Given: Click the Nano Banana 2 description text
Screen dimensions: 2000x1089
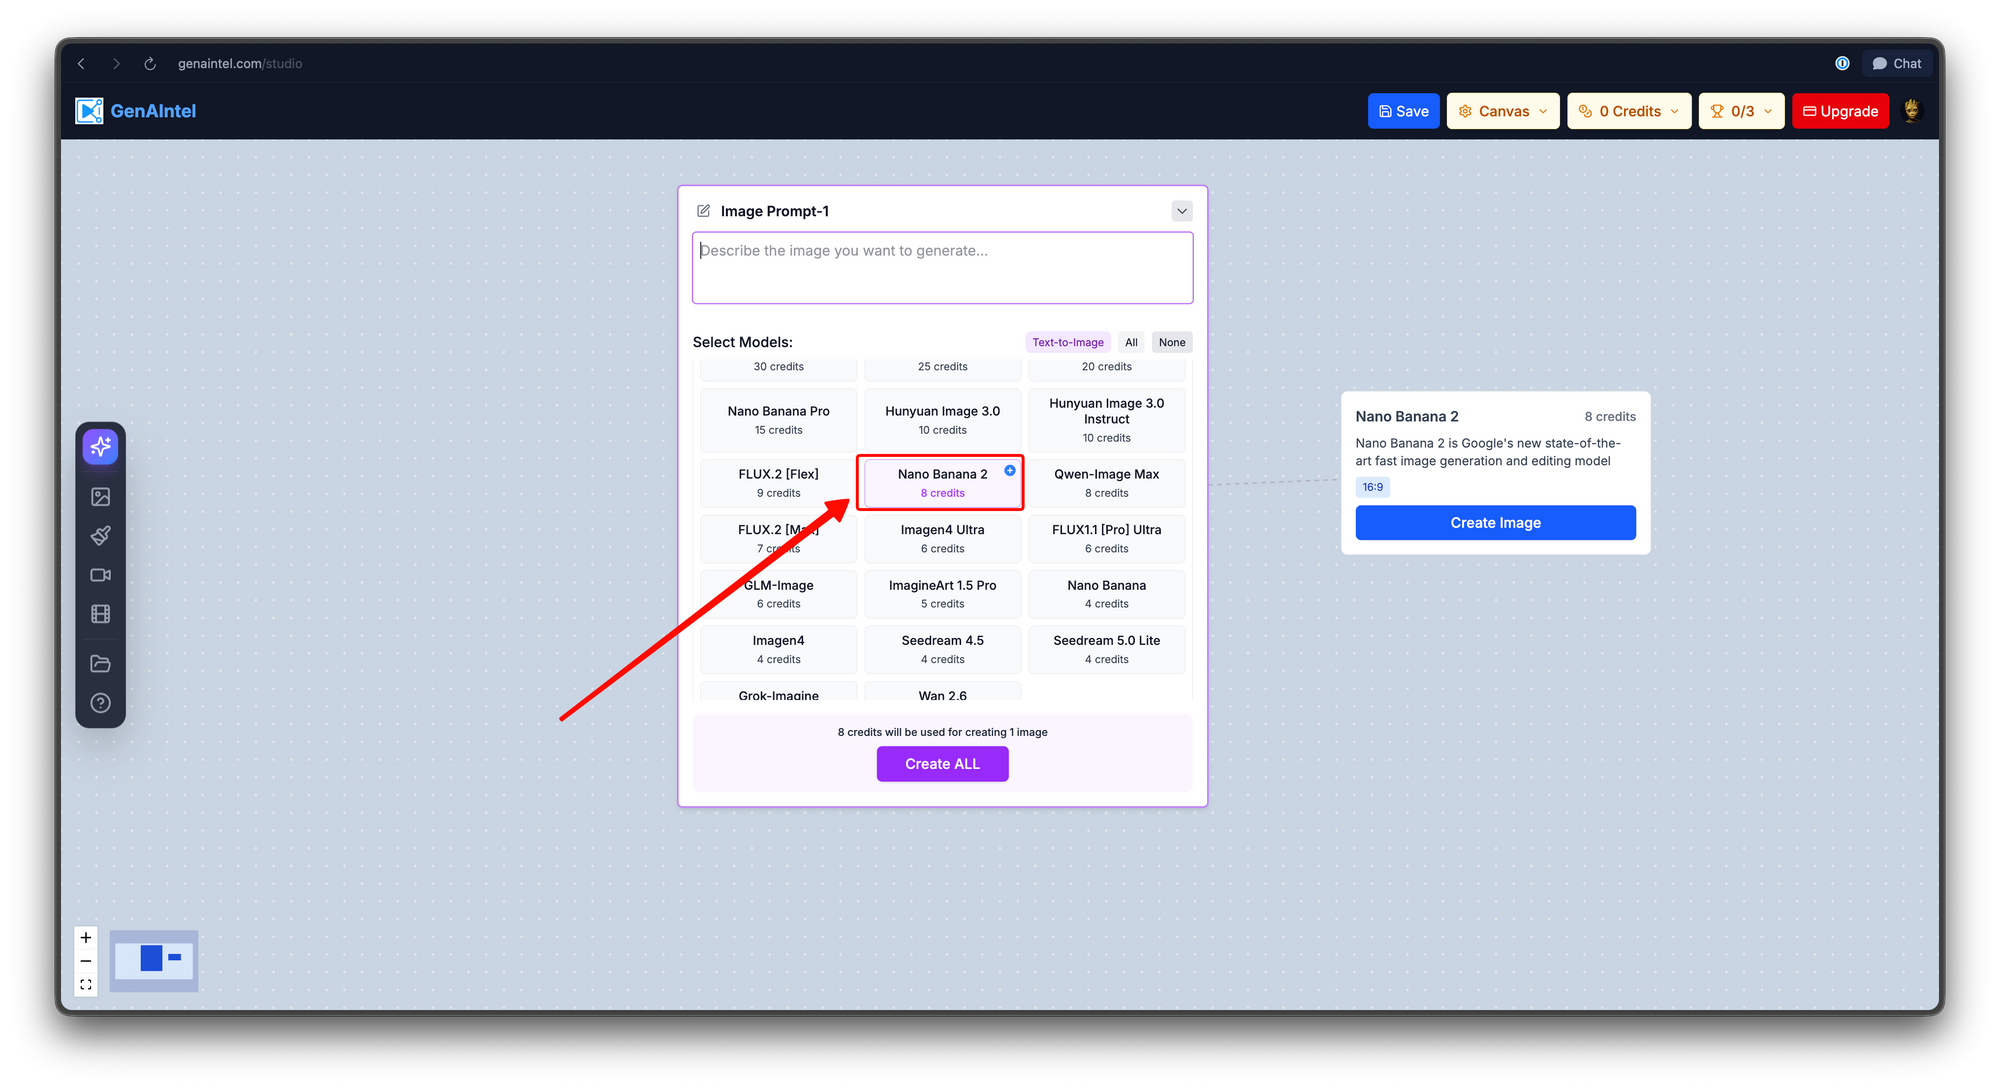Looking at the screenshot, I should [1488, 452].
